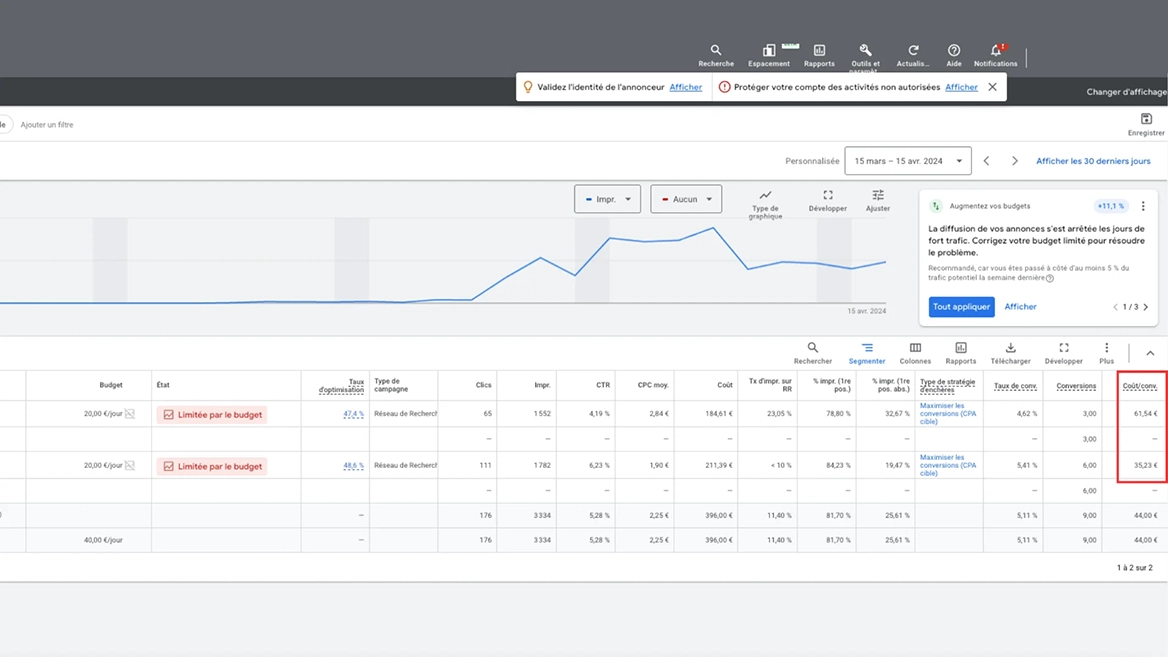Select the cost value 184,61 €
1168x657 pixels.
[719, 413]
